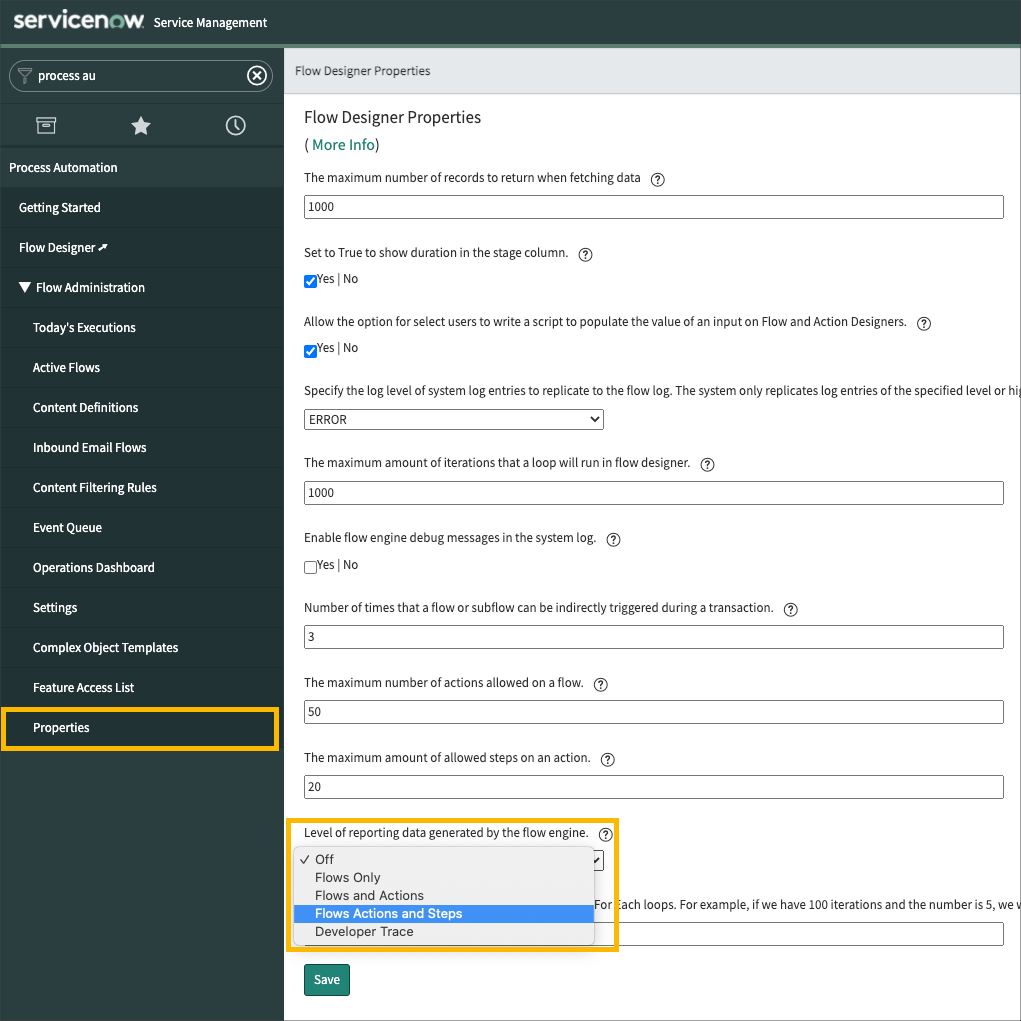Clear the search with the X icon

pos(257,75)
